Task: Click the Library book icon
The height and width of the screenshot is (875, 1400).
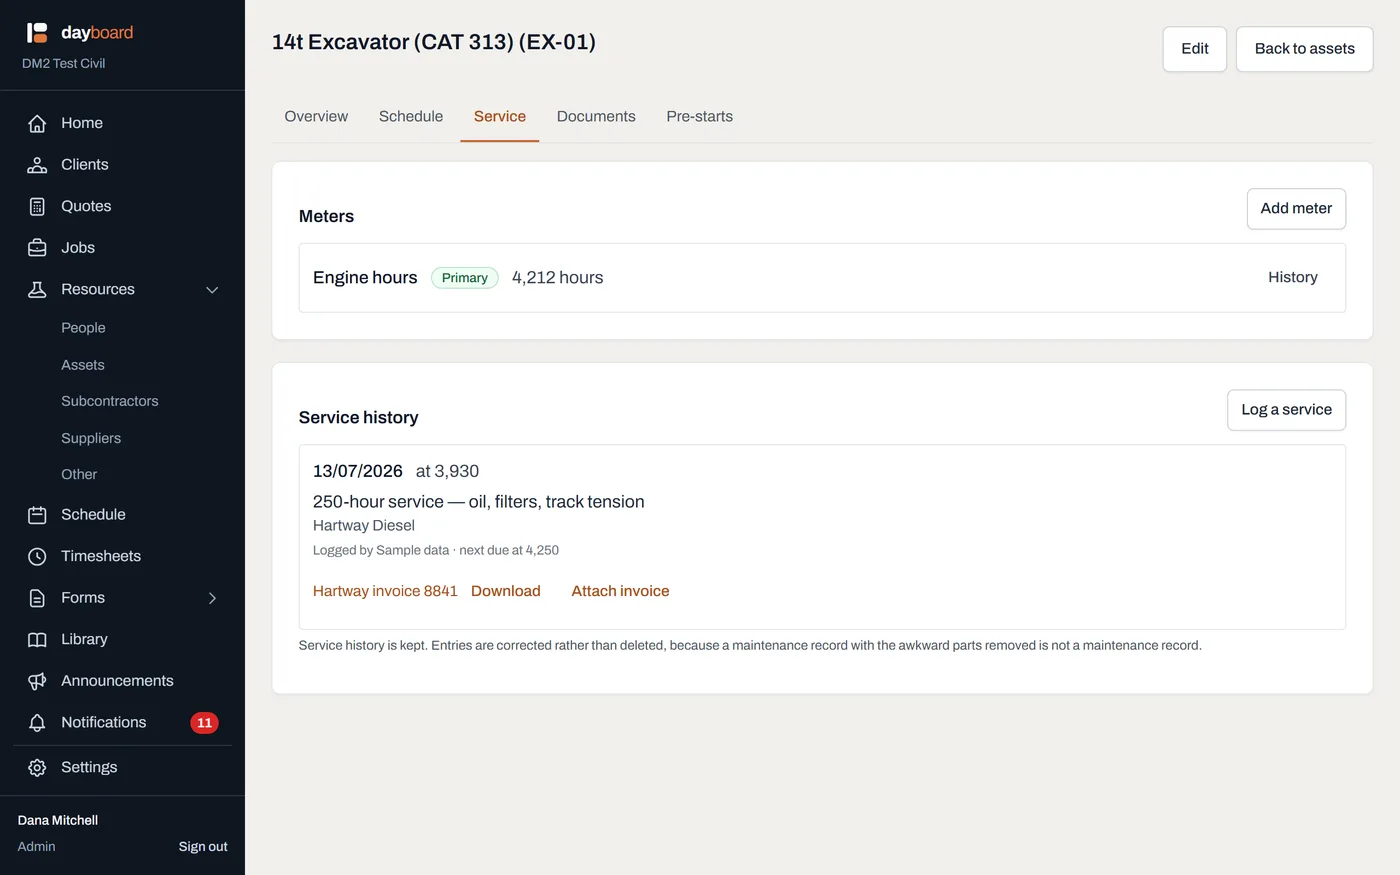Action: pos(37,640)
